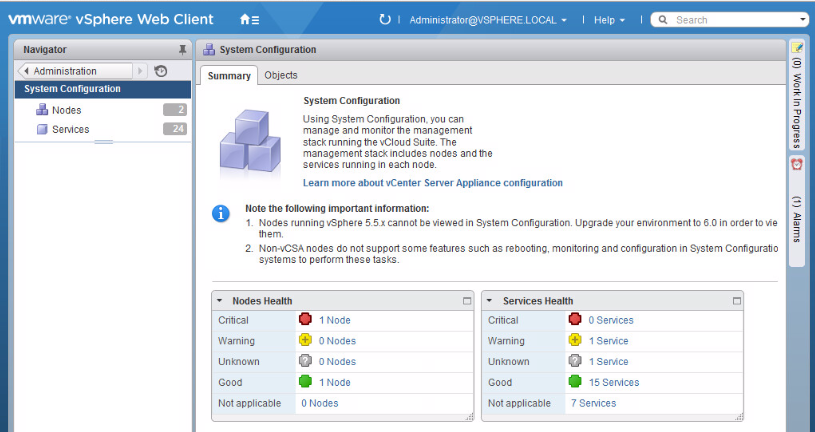Open navigation history clock icon
This screenshot has width=815, height=432.
(x=161, y=71)
